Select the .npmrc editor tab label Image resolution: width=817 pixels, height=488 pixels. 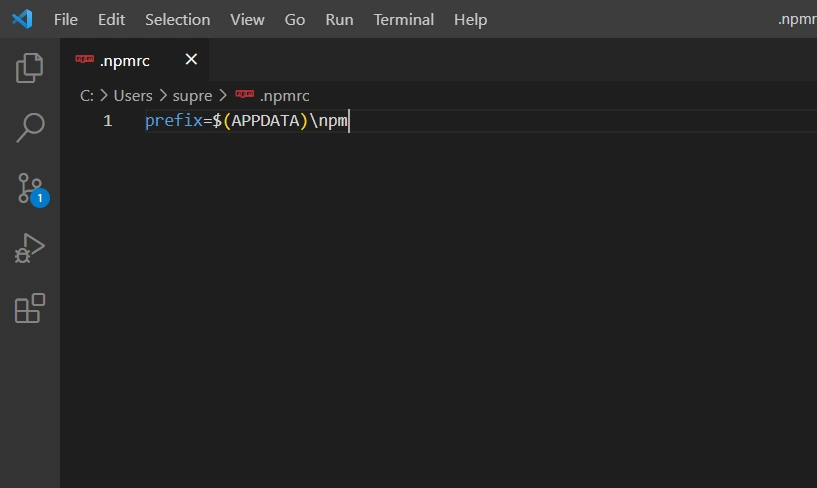[x=125, y=61]
